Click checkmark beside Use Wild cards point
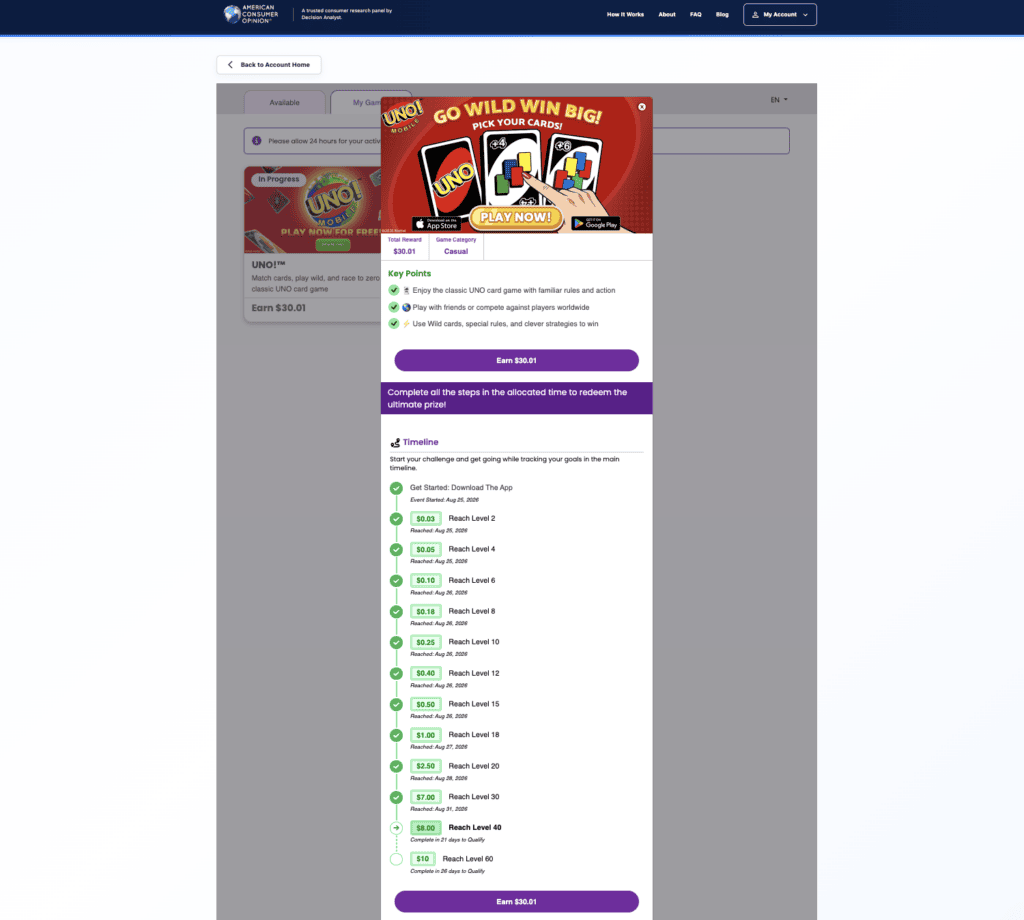1024x920 pixels. [394, 323]
